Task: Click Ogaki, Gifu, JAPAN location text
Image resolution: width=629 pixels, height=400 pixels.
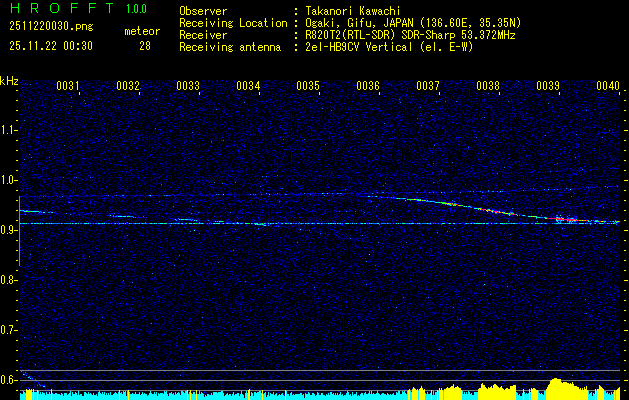Action: [x=413, y=23]
